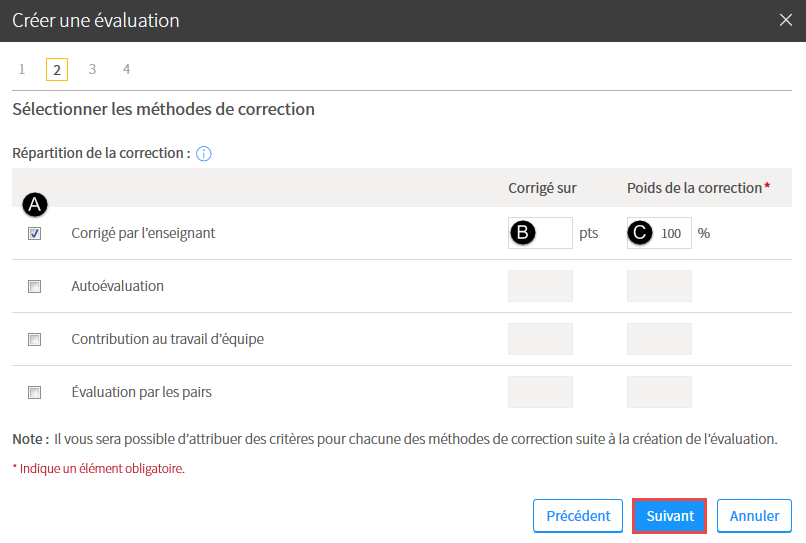This screenshot has height=543, width=806.
Task: Check Contribution au travail d'équipe box
Action: click(x=34, y=339)
